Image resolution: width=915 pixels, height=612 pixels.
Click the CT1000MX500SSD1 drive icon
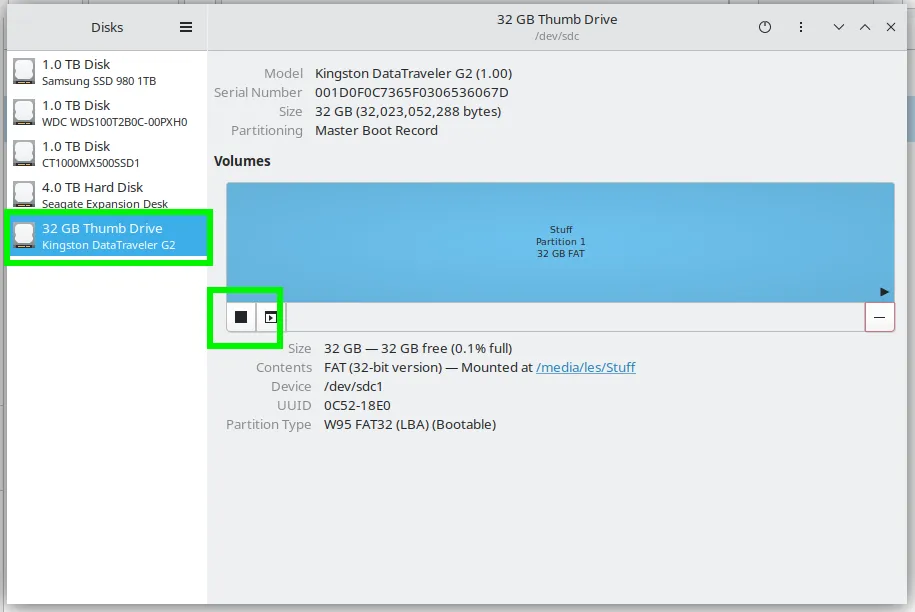point(24,153)
